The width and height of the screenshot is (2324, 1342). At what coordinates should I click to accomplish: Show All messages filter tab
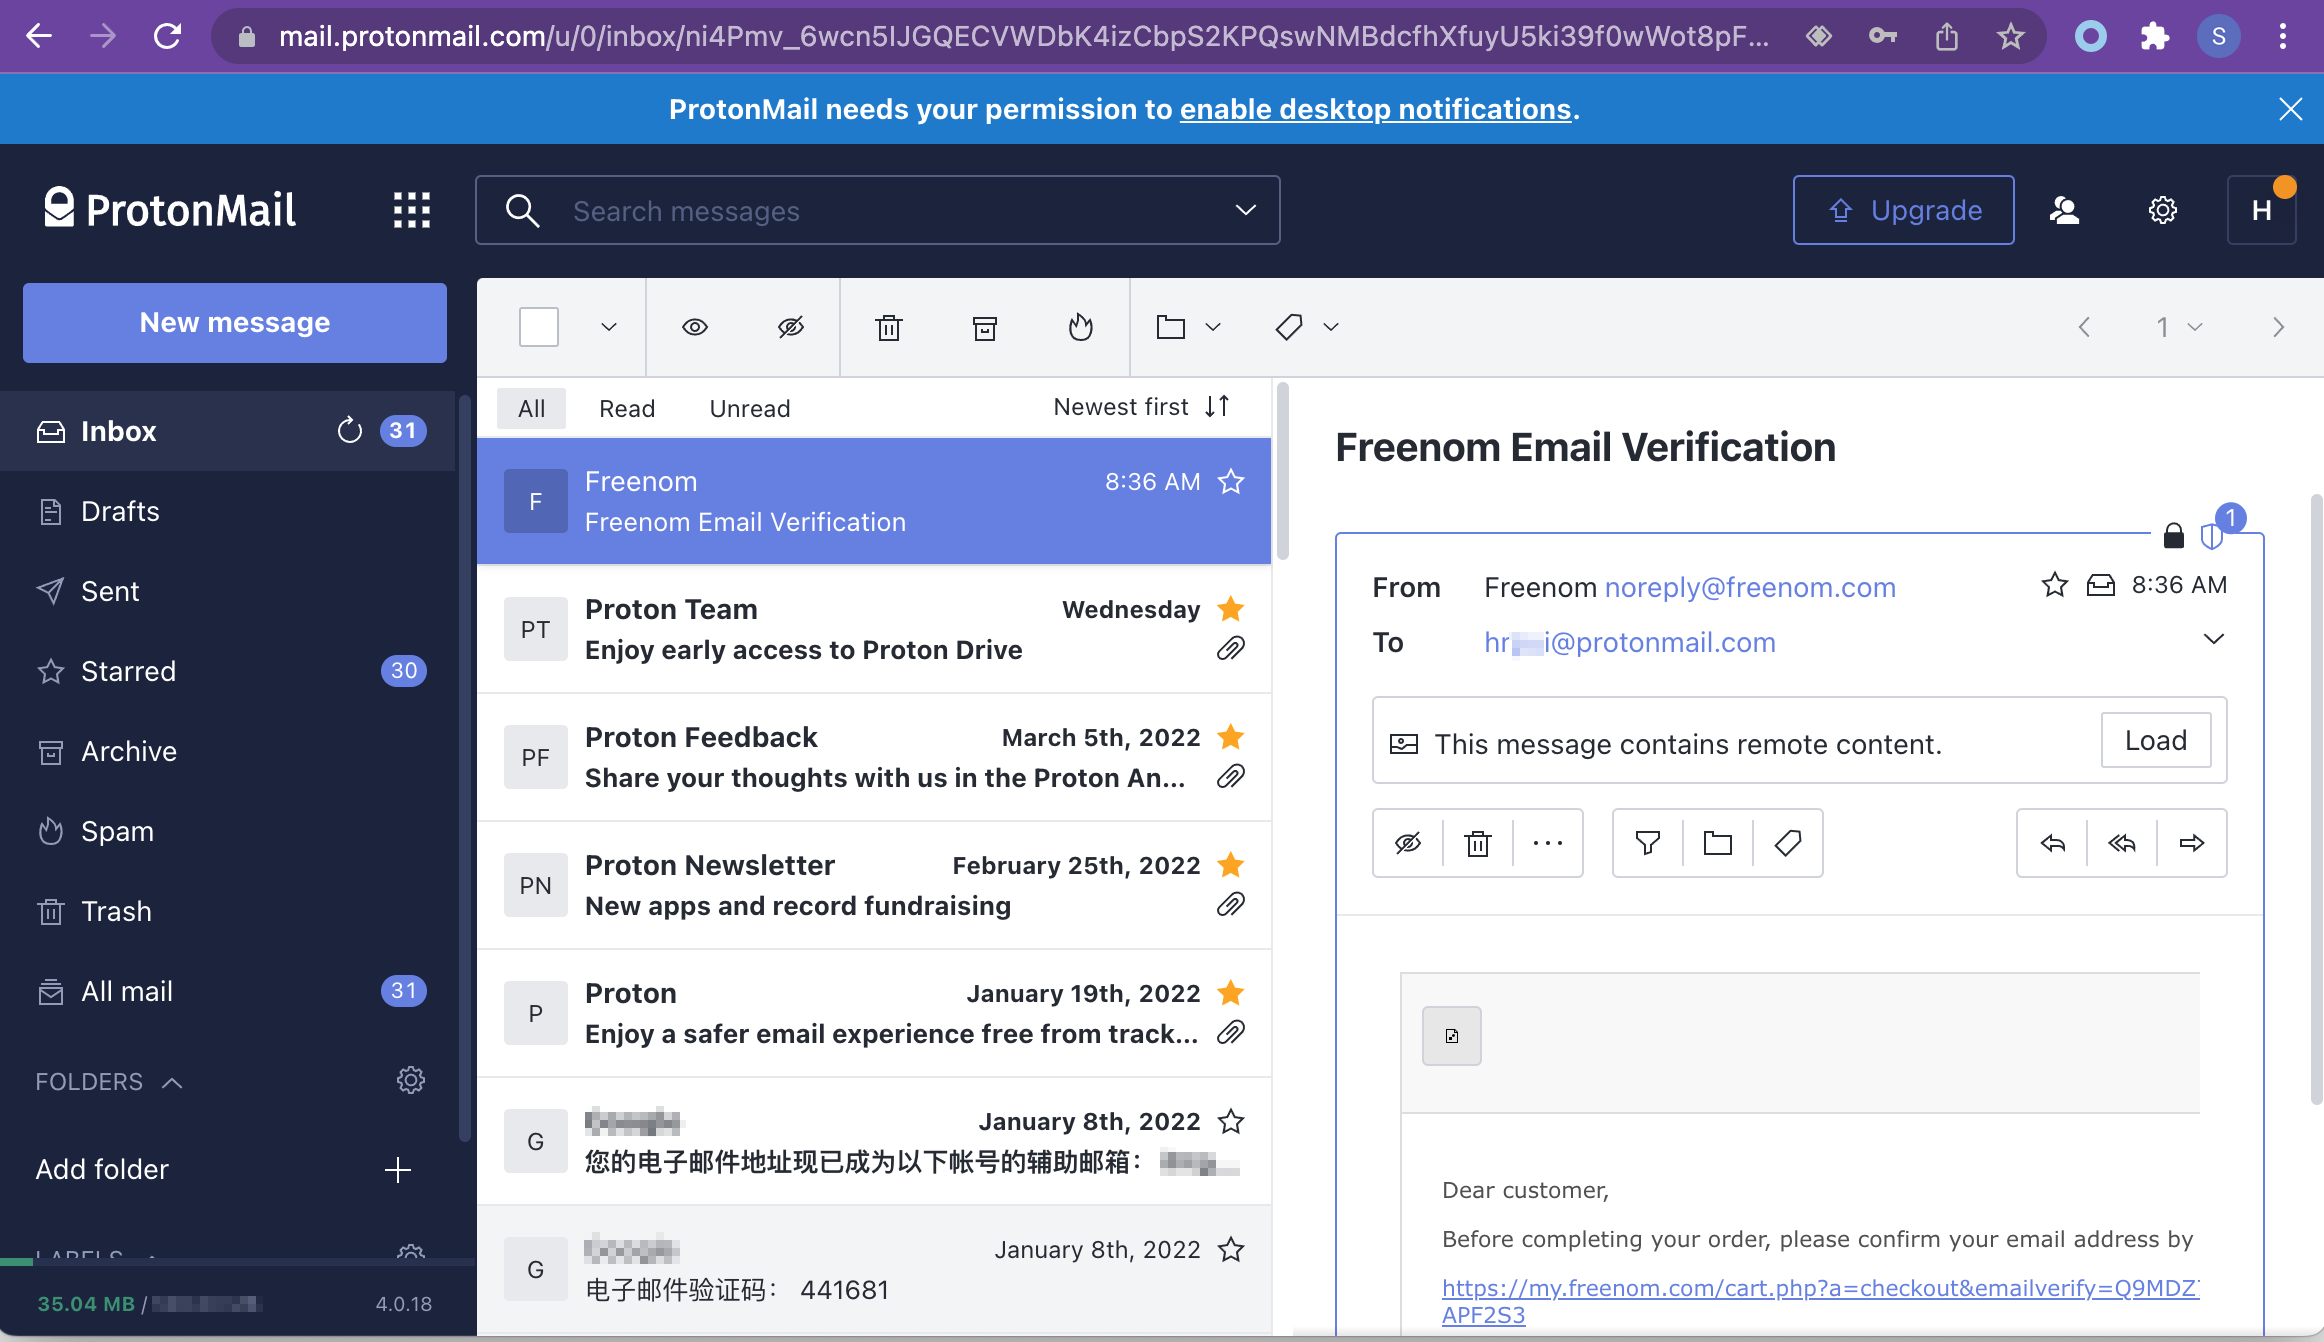pyautogui.click(x=532, y=408)
